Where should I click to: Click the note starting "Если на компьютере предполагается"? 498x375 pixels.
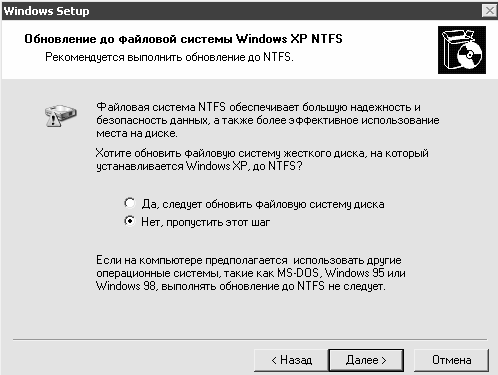251,273
